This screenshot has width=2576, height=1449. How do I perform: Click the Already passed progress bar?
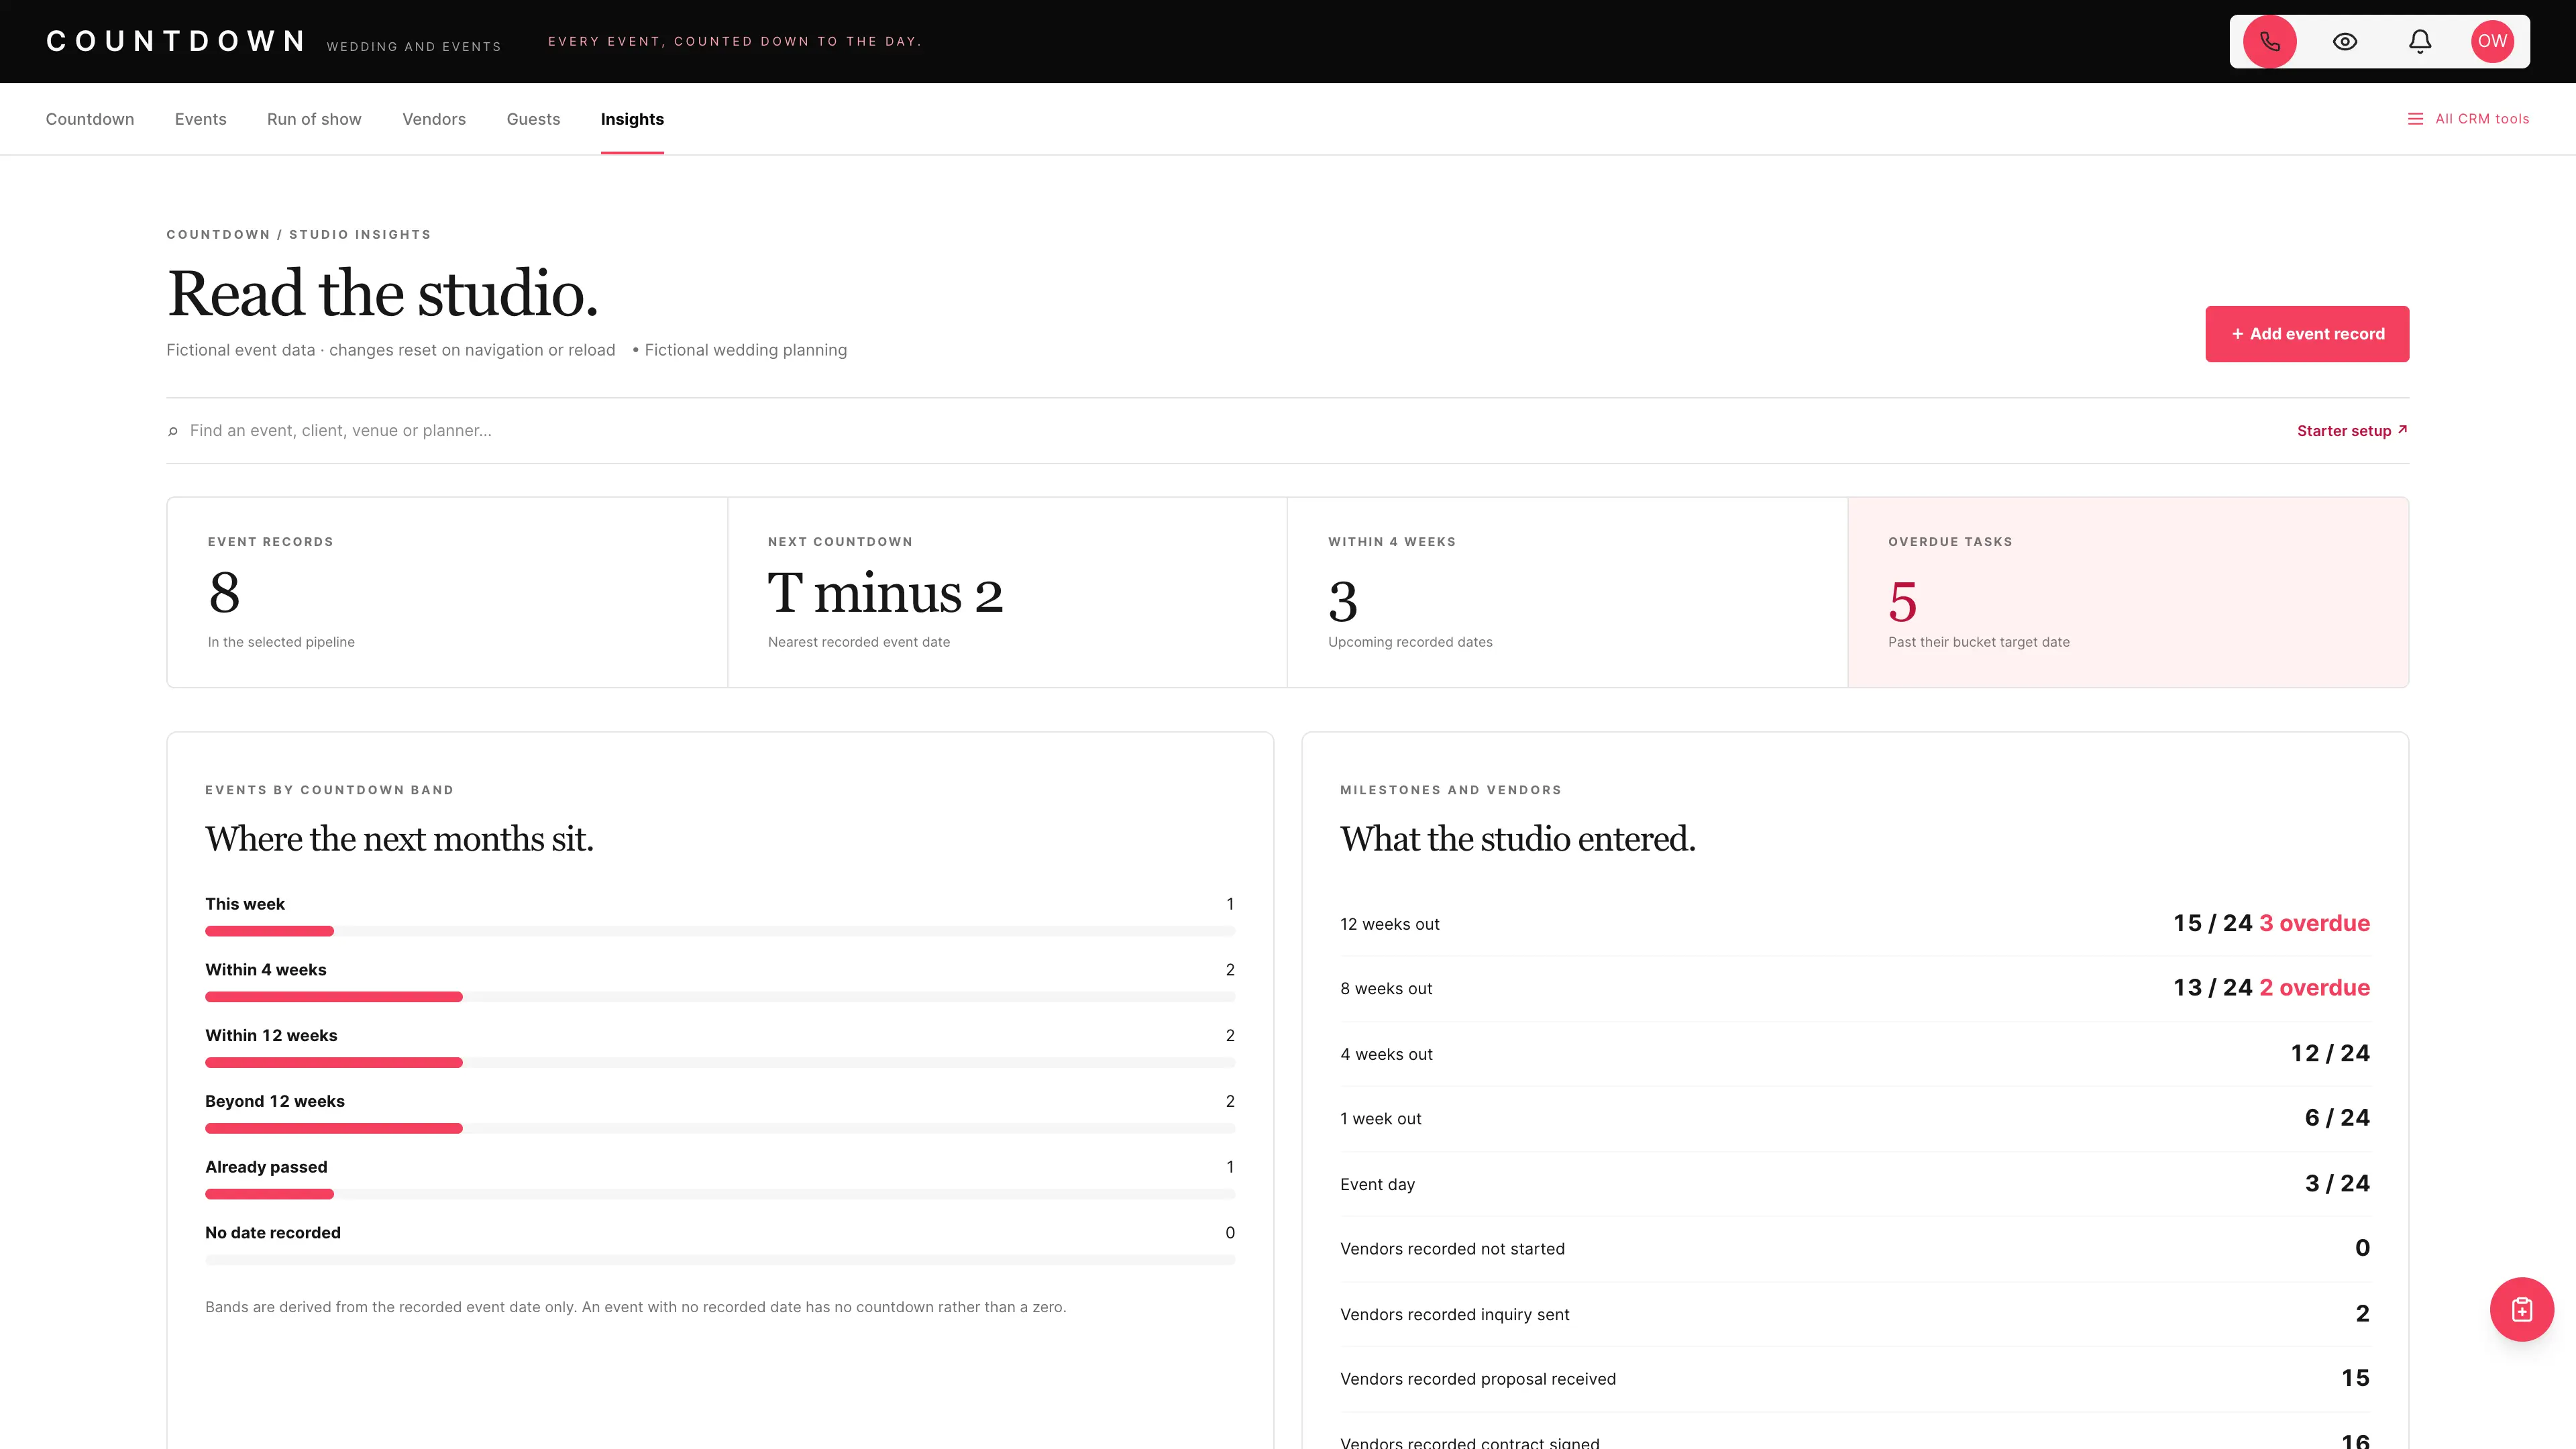(720, 1194)
